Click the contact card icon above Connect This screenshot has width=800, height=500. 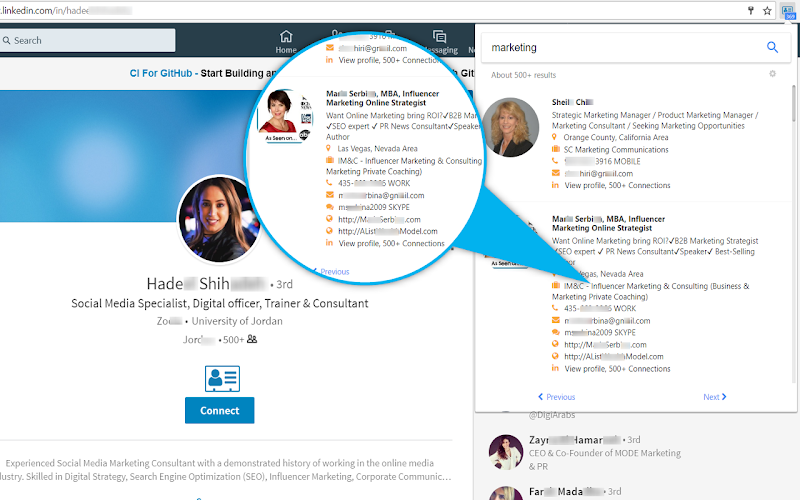222,379
